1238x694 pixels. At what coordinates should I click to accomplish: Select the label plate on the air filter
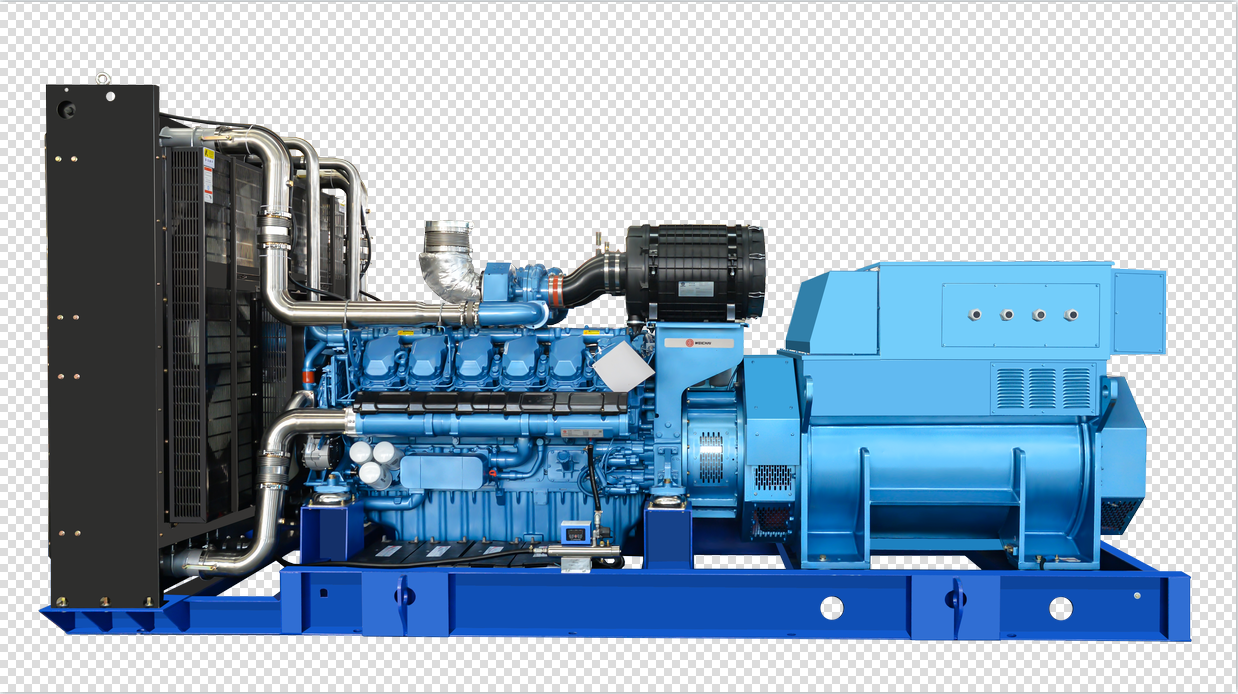coord(696,289)
